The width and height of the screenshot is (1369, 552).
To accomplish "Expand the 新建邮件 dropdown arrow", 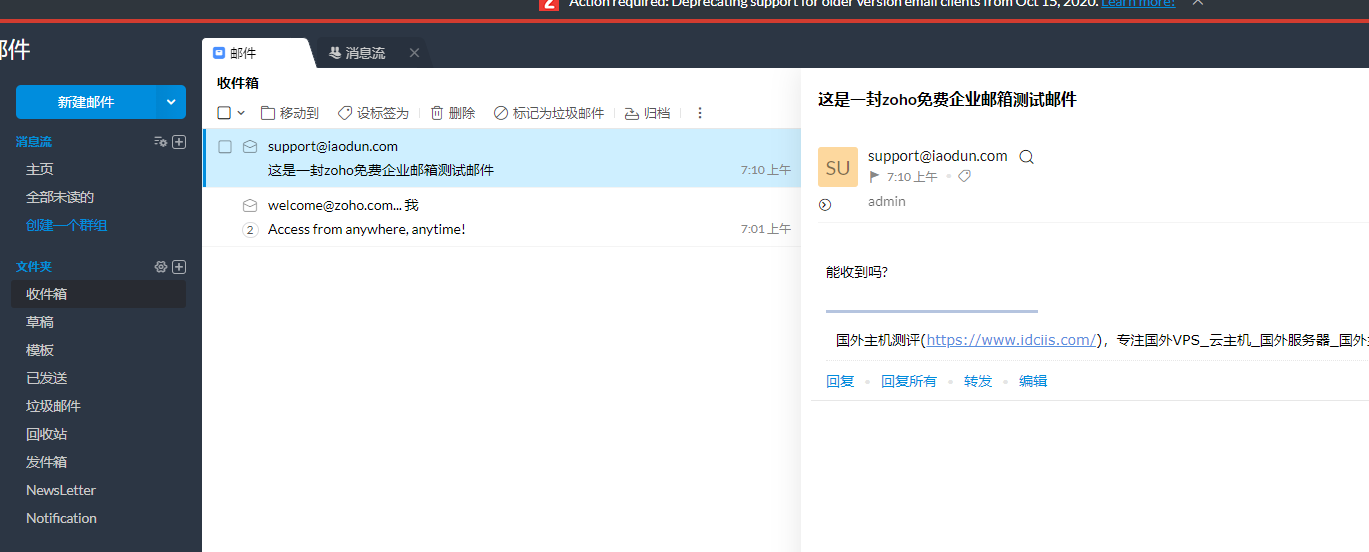I will (x=171, y=102).
